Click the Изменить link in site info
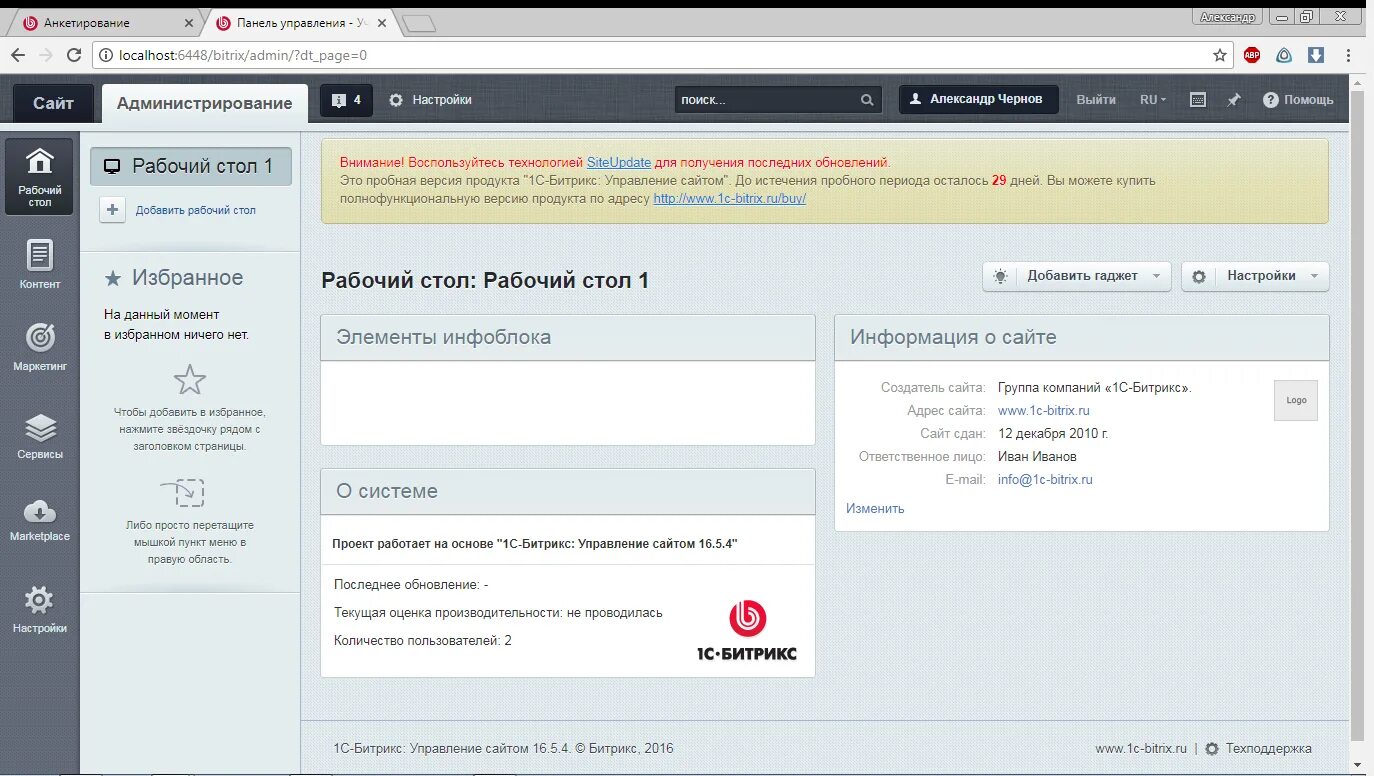Viewport: 1374px width, 776px height. pyautogui.click(x=875, y=509)
